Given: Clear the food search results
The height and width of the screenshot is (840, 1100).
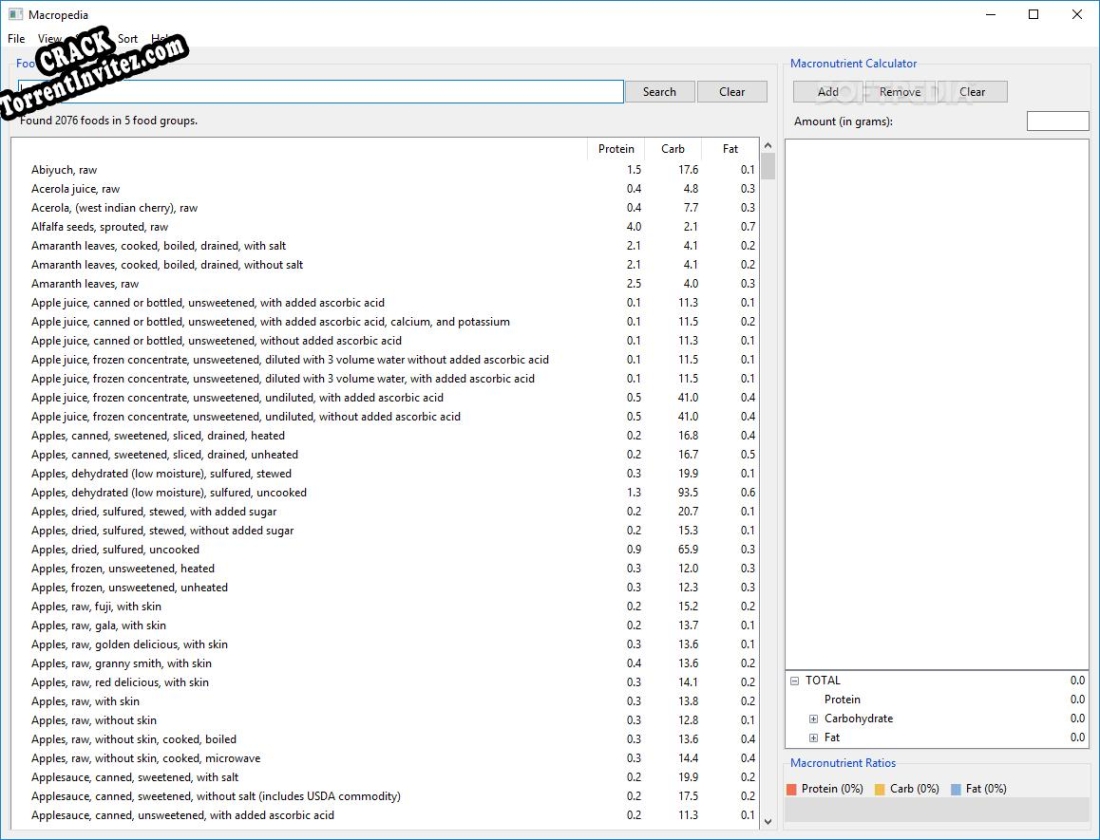Looking at the screenshot, I should coord(732,91).
